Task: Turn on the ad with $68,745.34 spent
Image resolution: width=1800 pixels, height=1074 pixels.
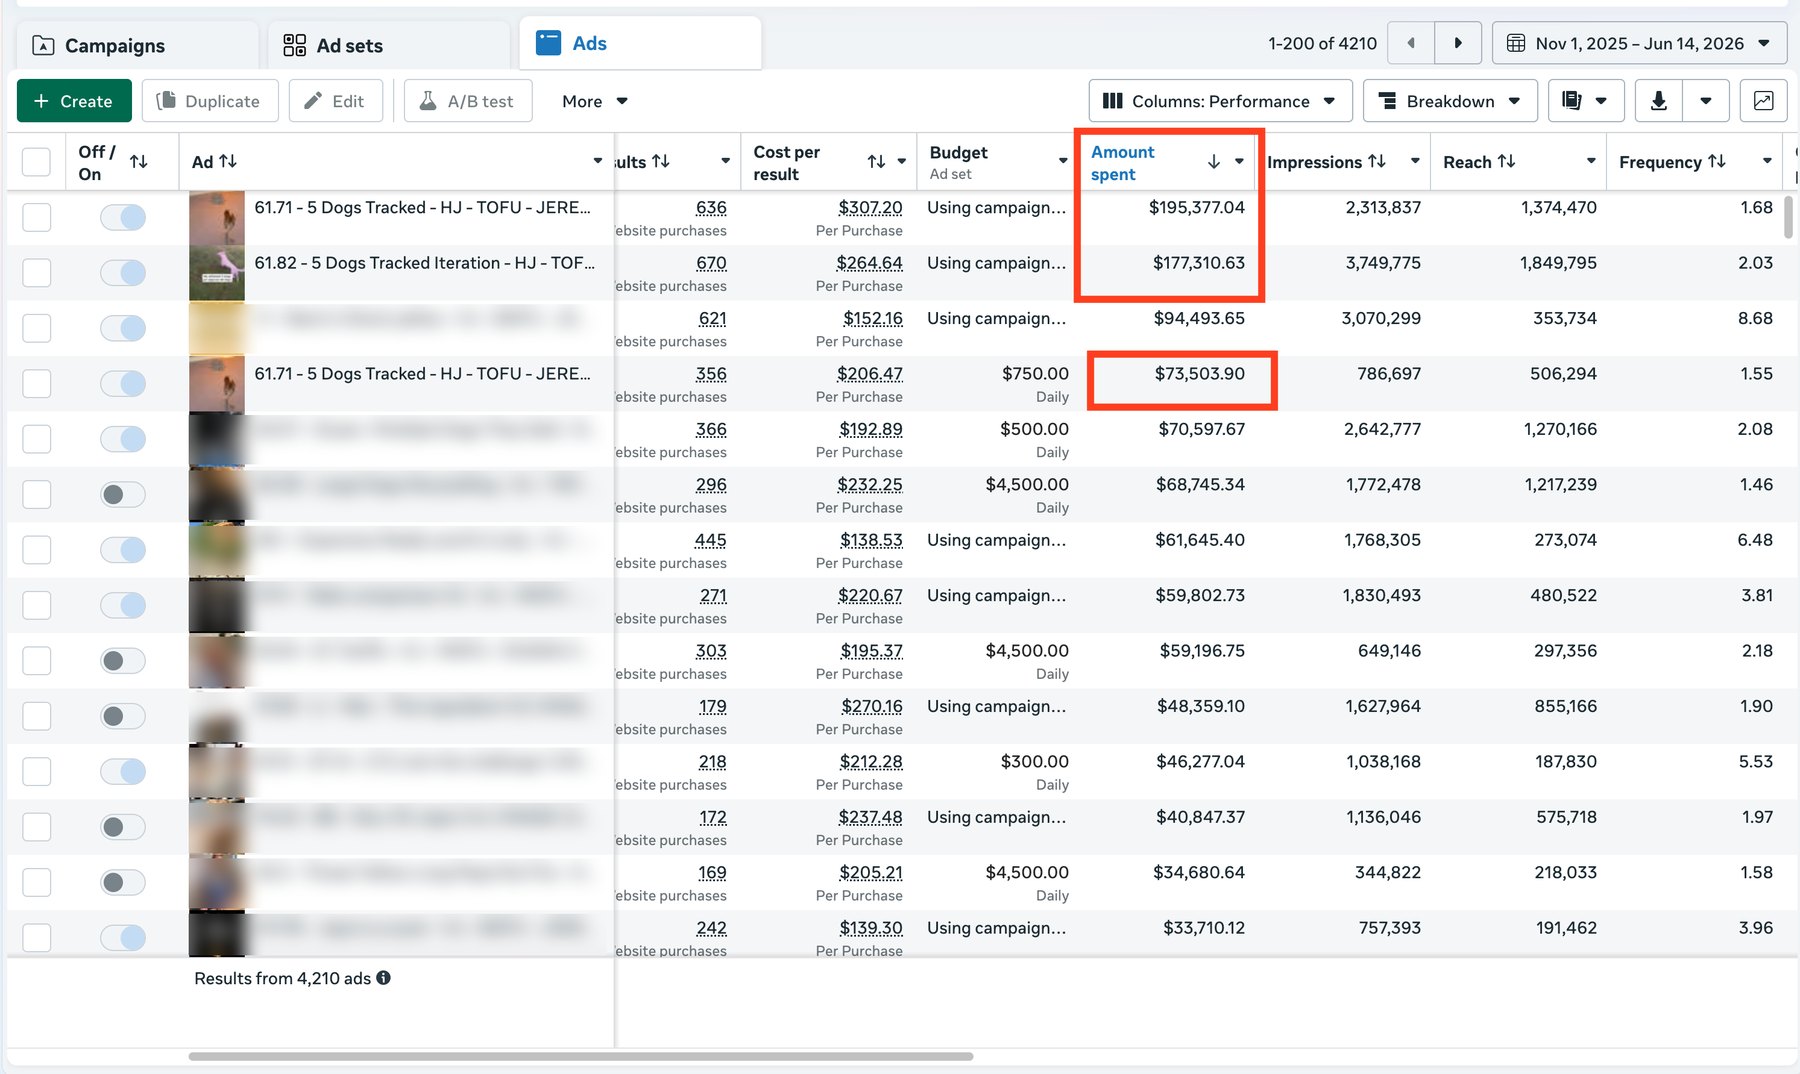Action: point(123,494)
